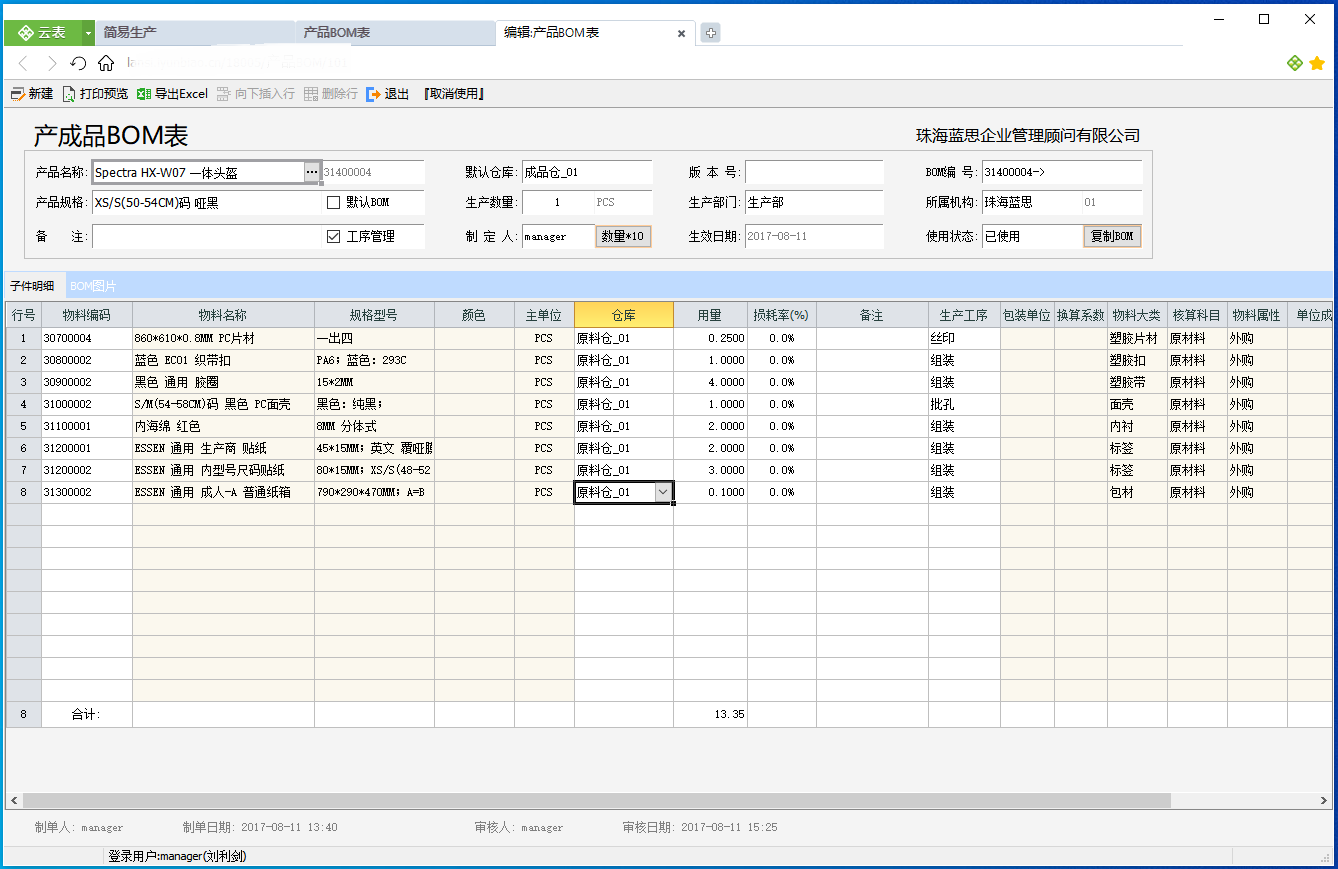Click the 生效日期 field 2017-08-11
This screenshot has height=869, width=1338.
(813, 236)
